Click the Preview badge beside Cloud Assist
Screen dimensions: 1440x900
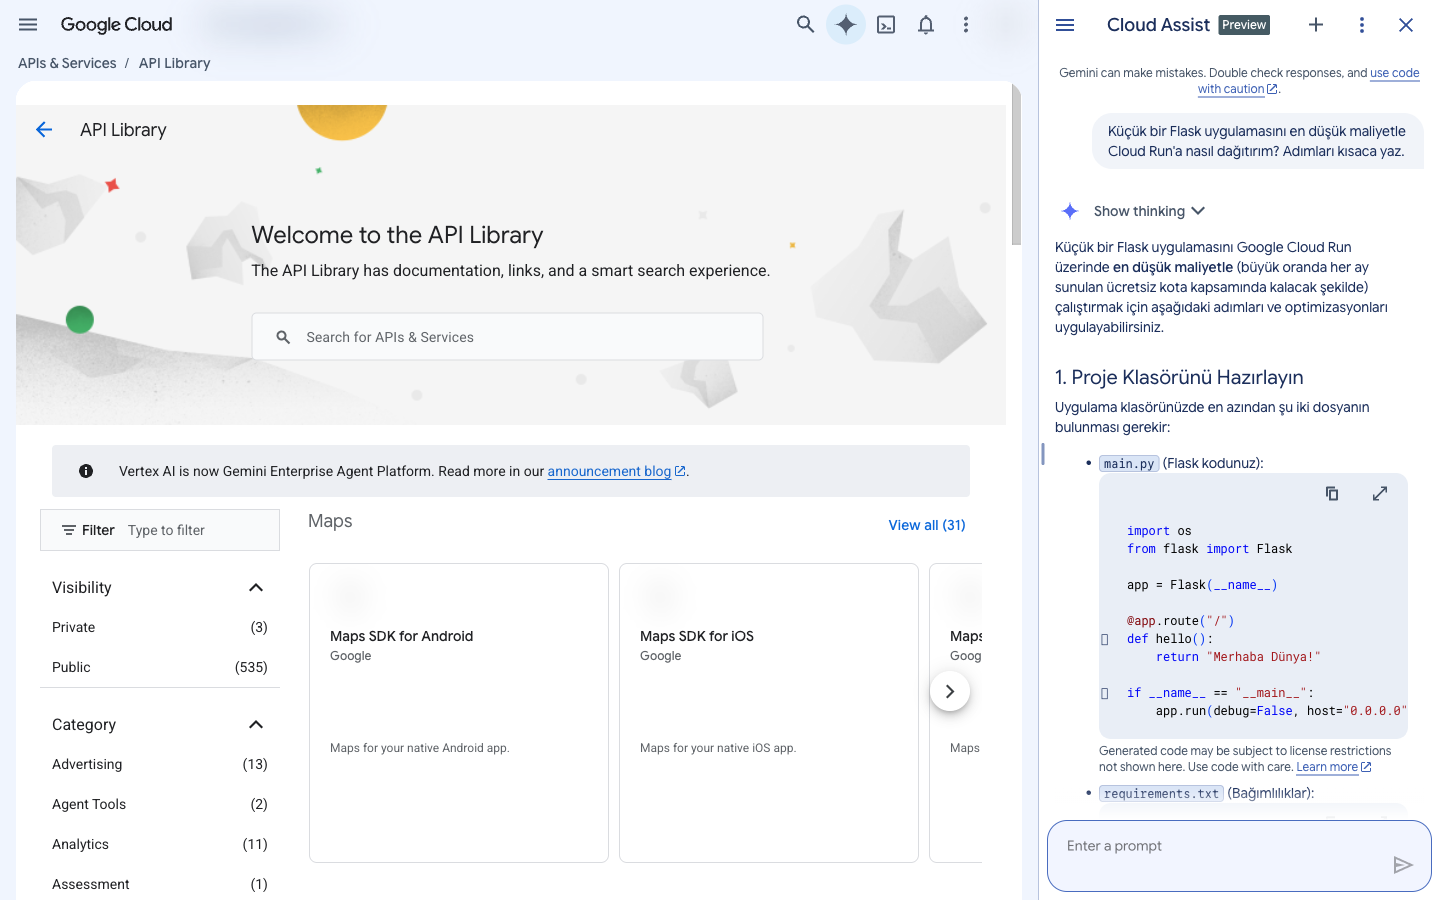click(x=1244, y=25)
